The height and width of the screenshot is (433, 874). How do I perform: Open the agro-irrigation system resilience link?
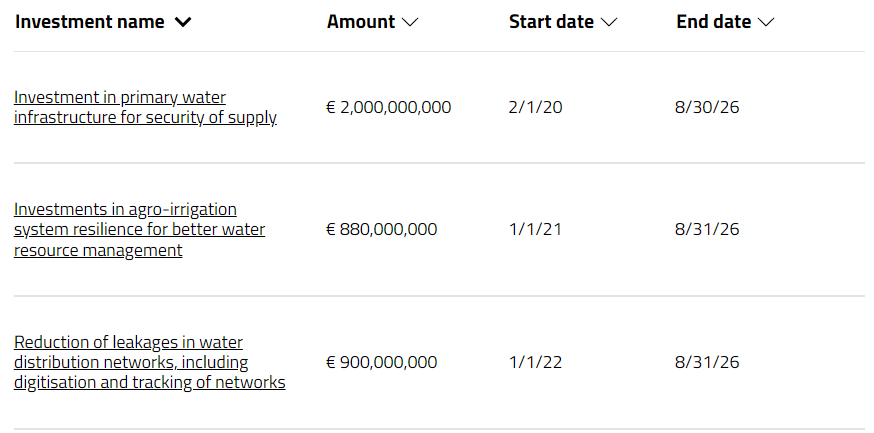point(139,230)
